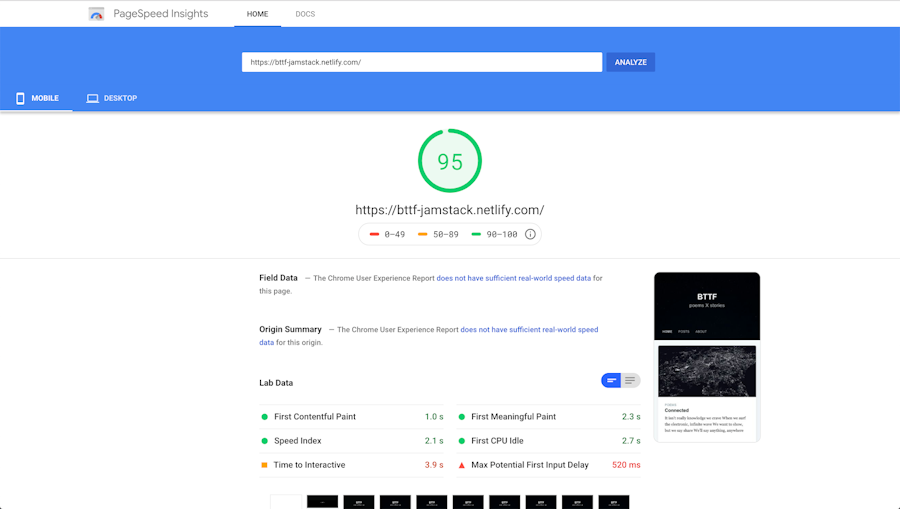
Task: Click the 0–49 legend range text
Action: (x=395, y=234)
